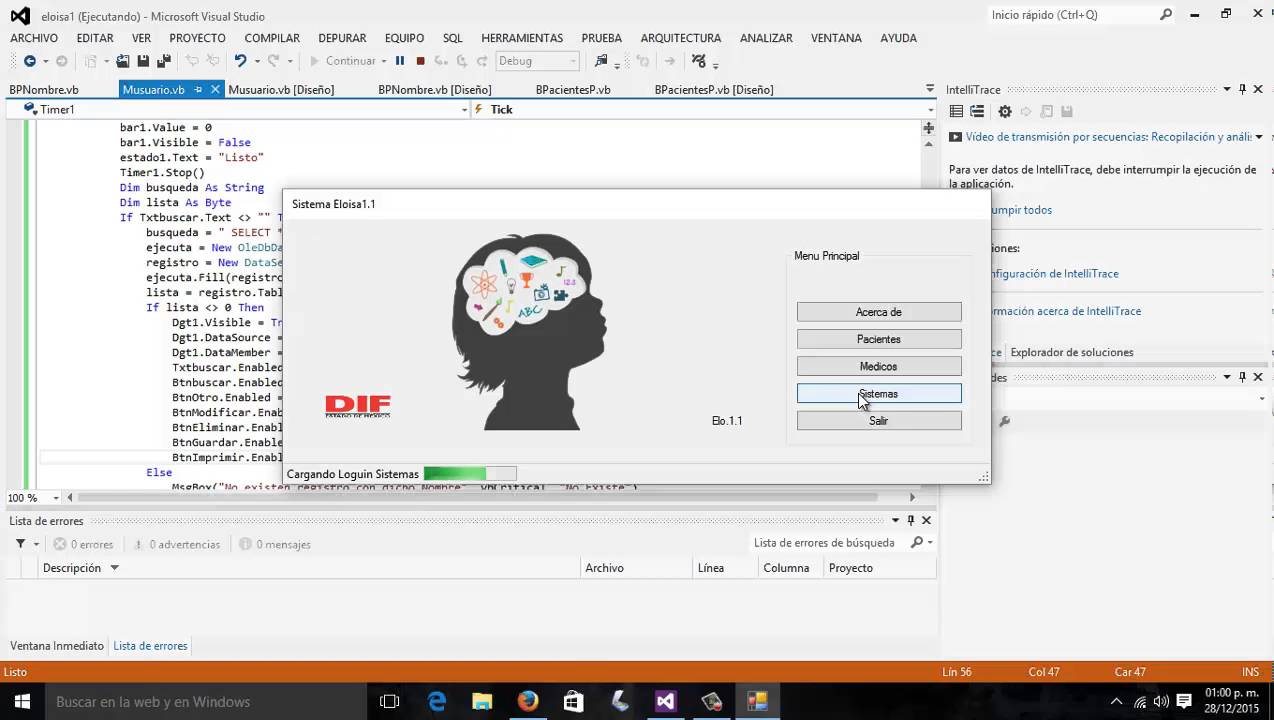Stop debugging with the red square
This screenshot has width=1274, height=720.
click(420, 61)
